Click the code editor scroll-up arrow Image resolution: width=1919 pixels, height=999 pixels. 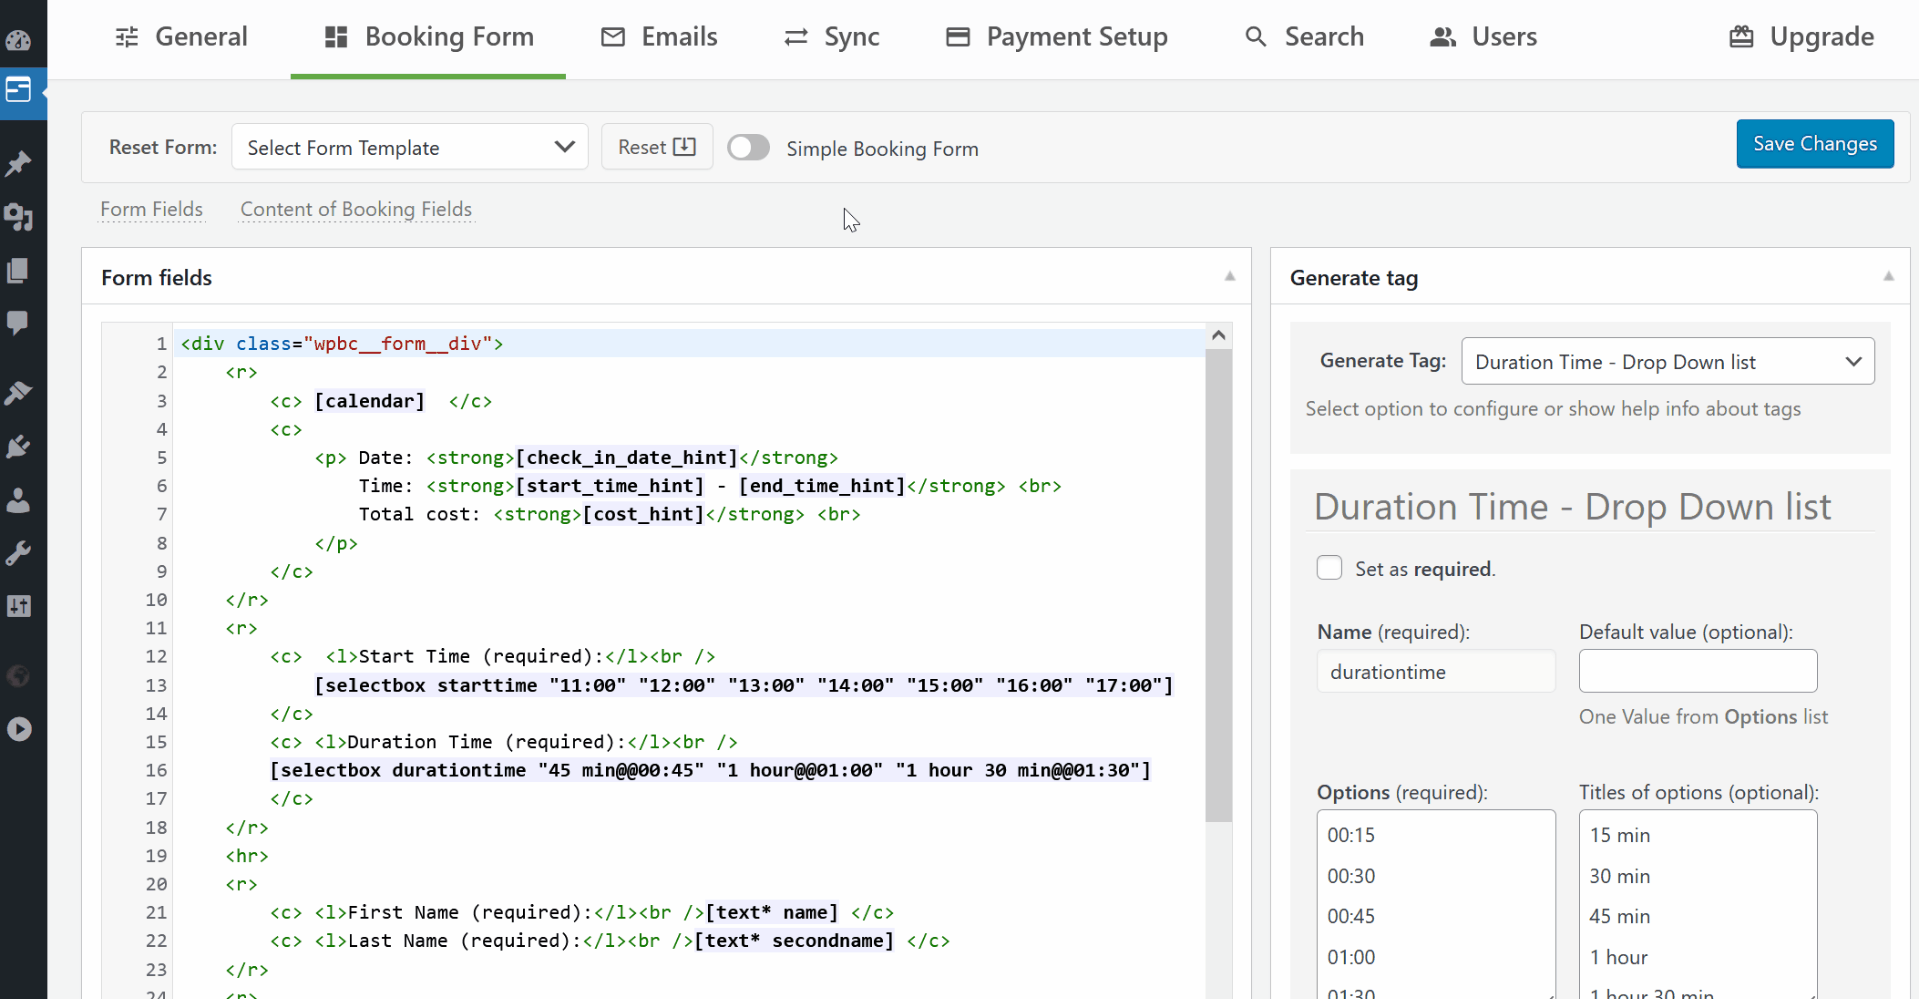click(x=1218, y=336)
